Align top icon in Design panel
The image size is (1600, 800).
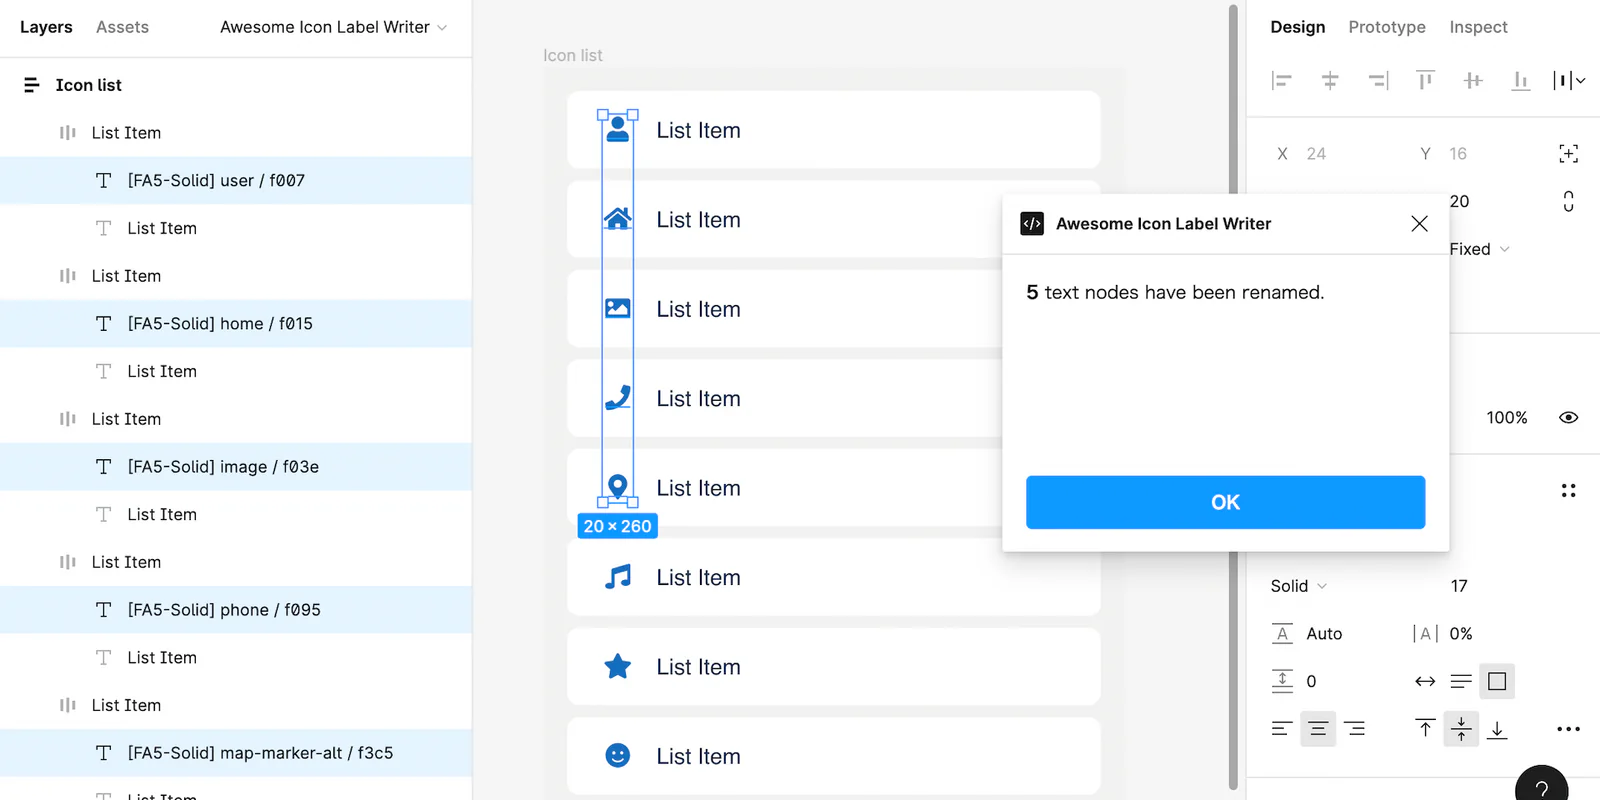(1425, 80)
